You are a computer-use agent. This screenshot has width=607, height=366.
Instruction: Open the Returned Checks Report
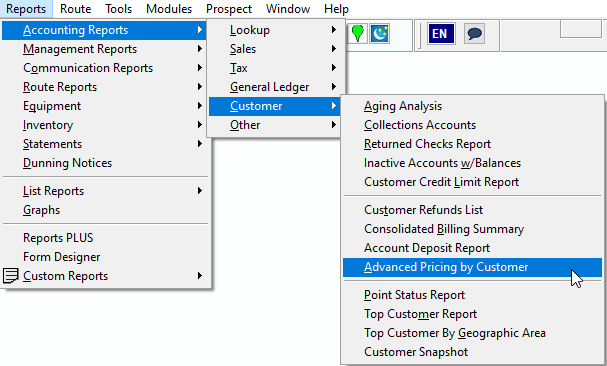472,144
